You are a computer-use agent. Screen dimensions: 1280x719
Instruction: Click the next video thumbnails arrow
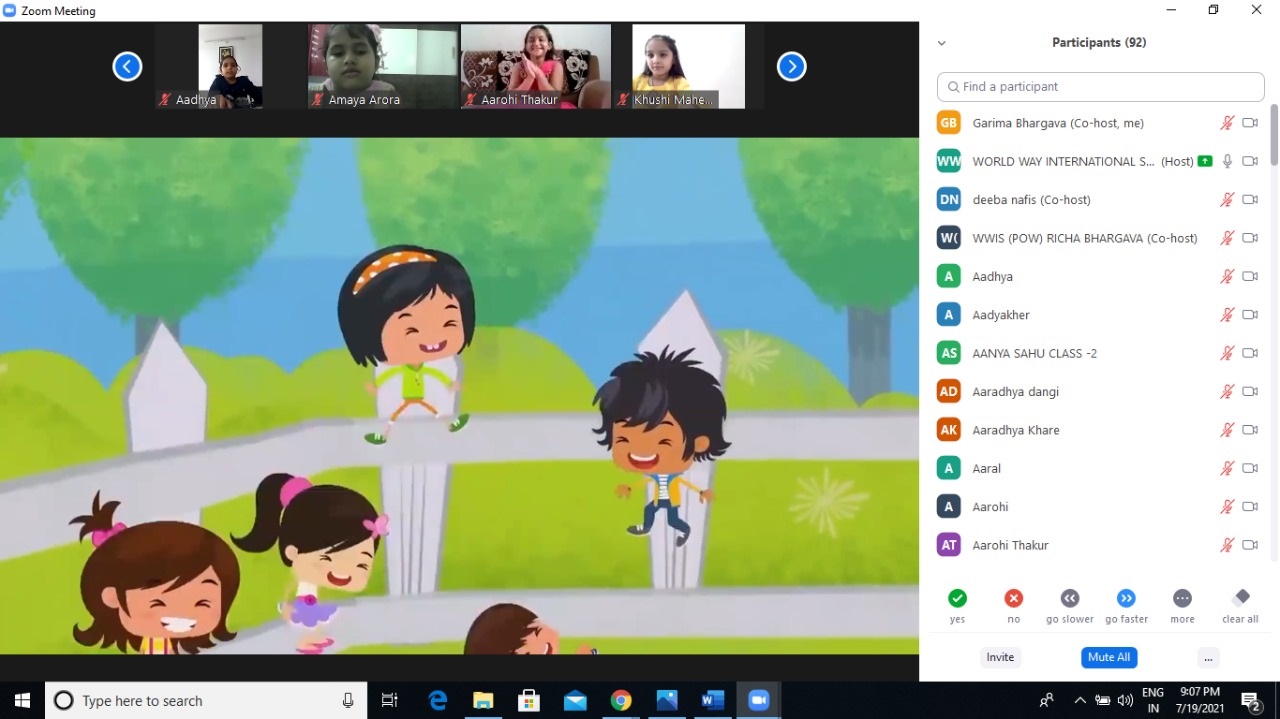tap(791, 67)
